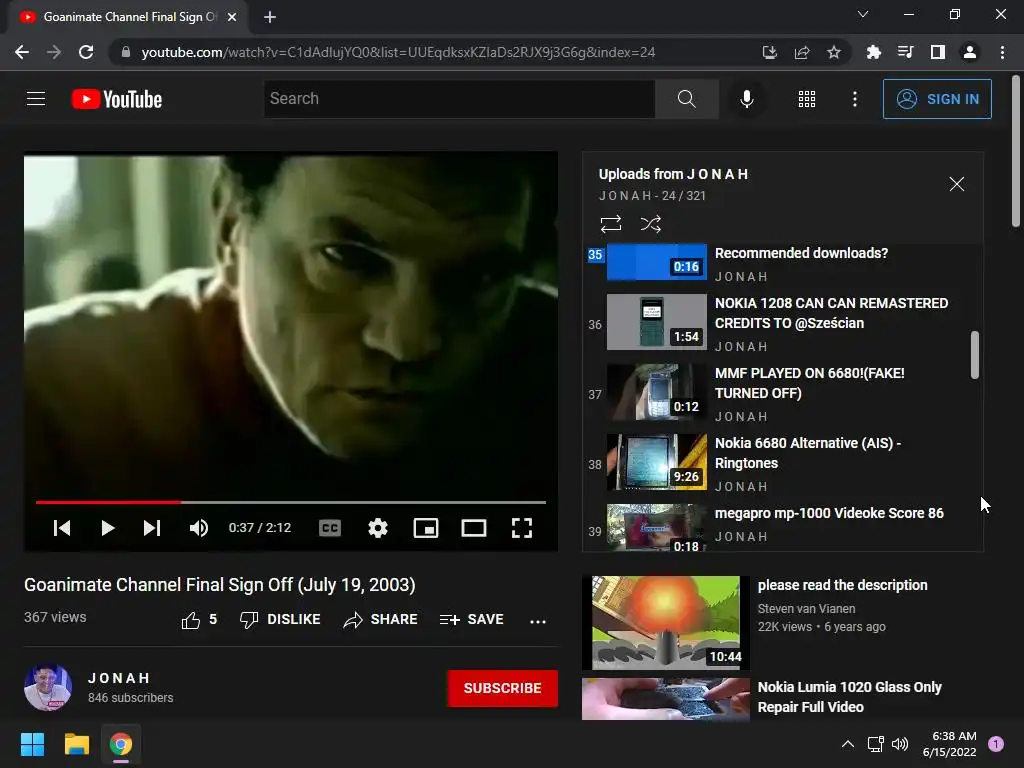Open Chrome extensions puzzle icon

[873, 52]
